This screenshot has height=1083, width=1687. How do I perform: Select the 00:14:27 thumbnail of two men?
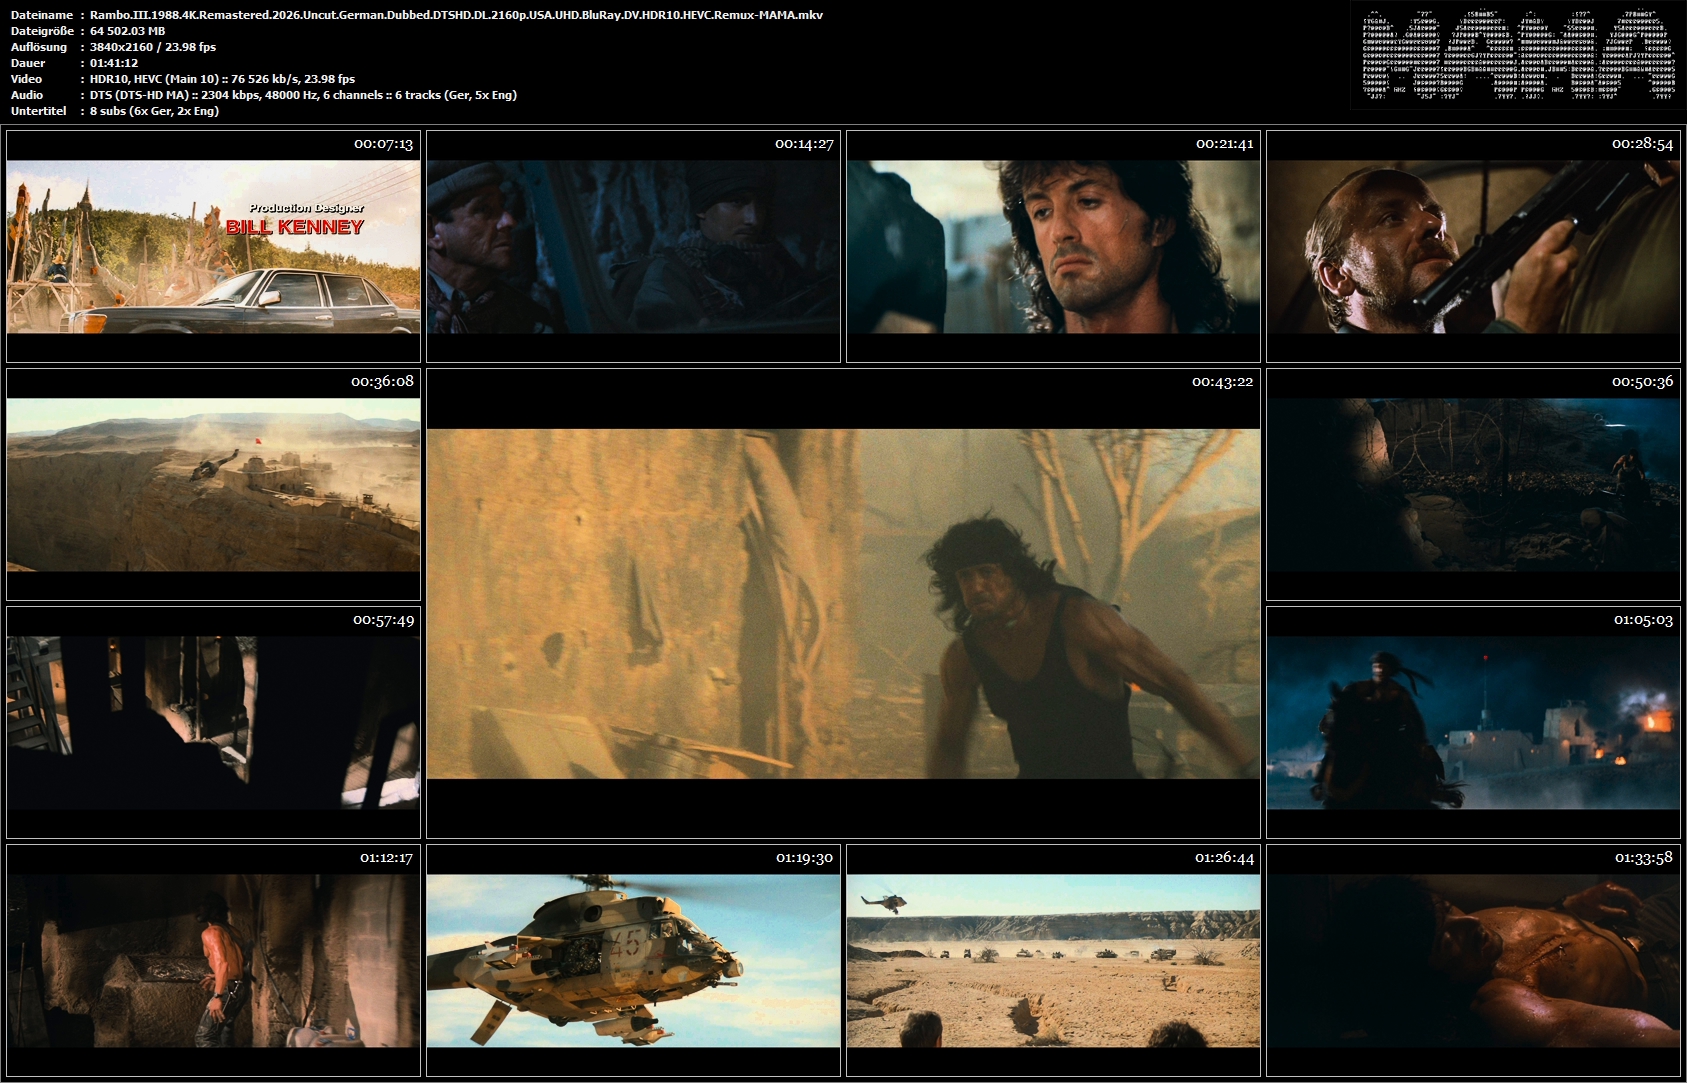pos(633,246)
